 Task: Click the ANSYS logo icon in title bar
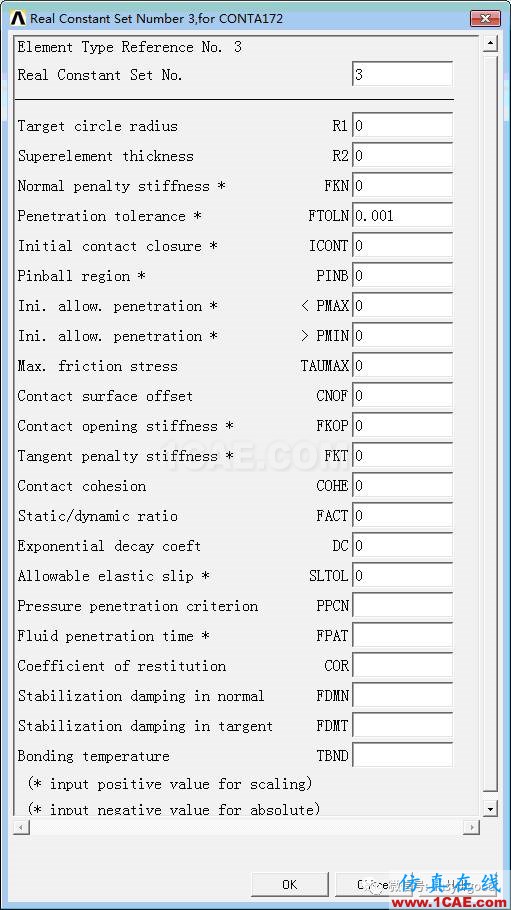tap(18, 18)
